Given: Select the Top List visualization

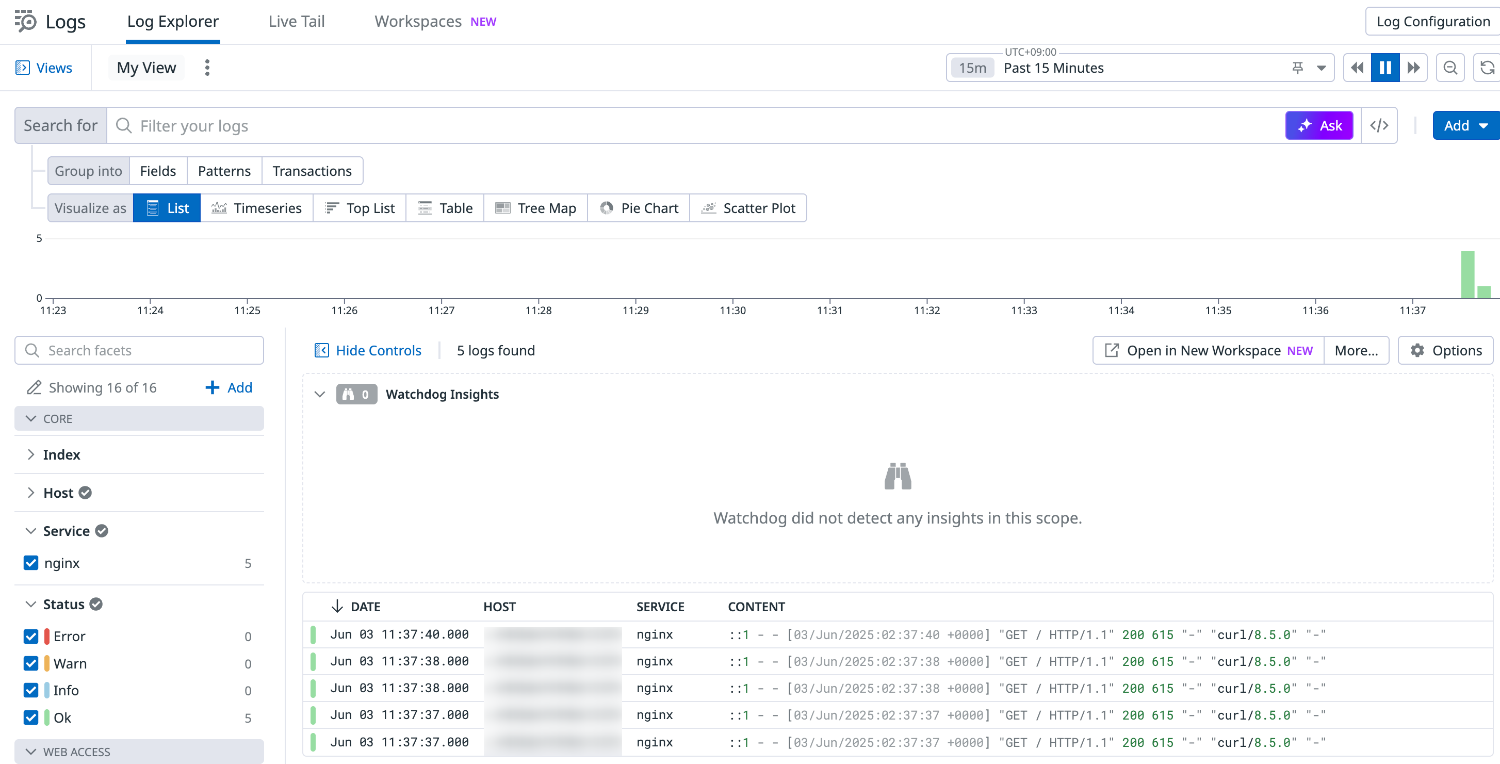Looking at the screenshot, I should [360, 208].
